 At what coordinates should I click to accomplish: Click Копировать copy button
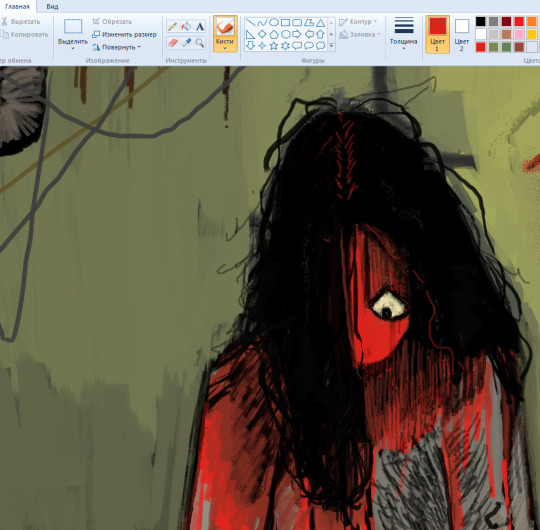click(x=24, y=34)
